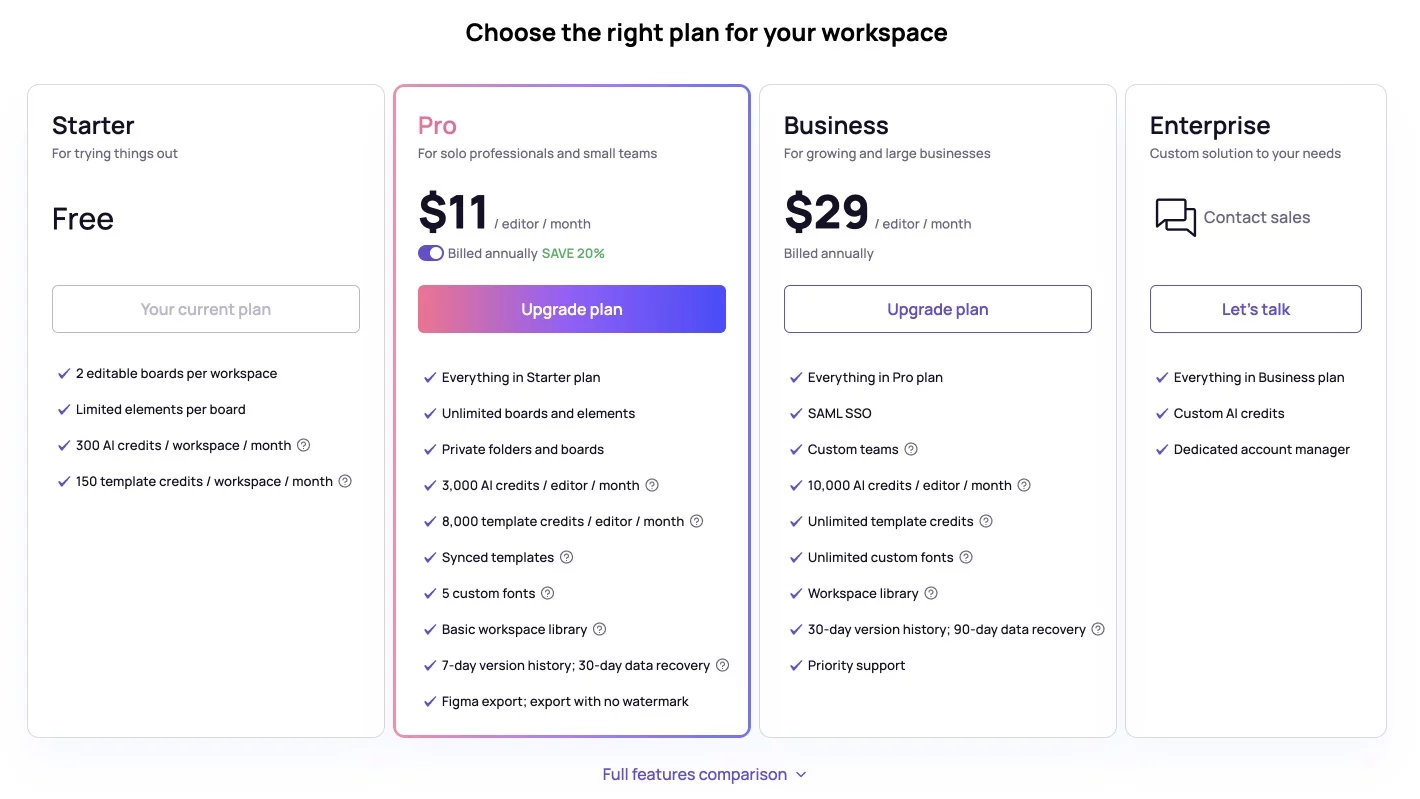1420x799 pixels.
Task: Click info icon next to Unlimited template credits
Action: [985, 521]
